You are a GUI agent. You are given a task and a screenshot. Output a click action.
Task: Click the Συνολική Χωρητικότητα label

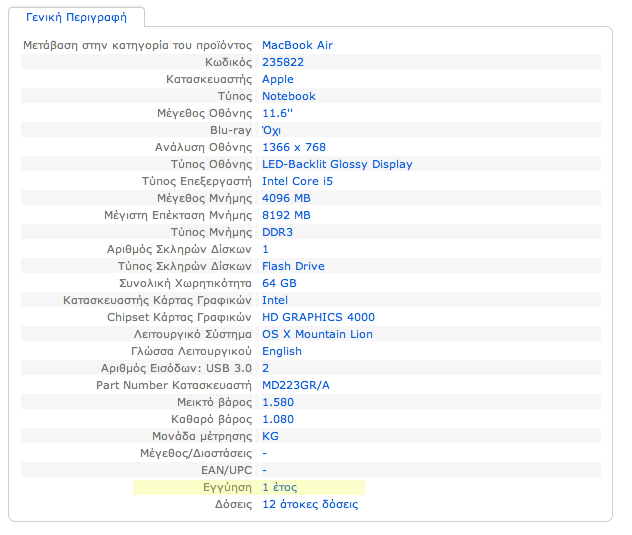tap(185, 283)
